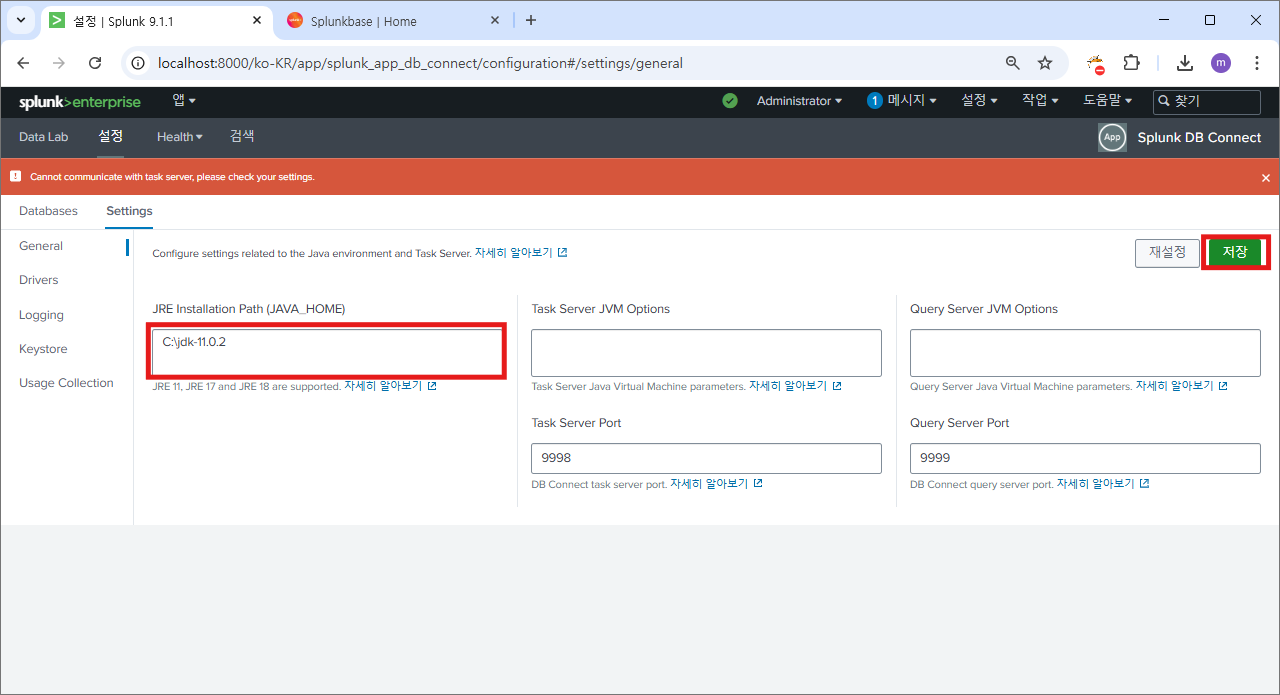Open a new browser tab

pyautogui.click(x=531, y=20)
